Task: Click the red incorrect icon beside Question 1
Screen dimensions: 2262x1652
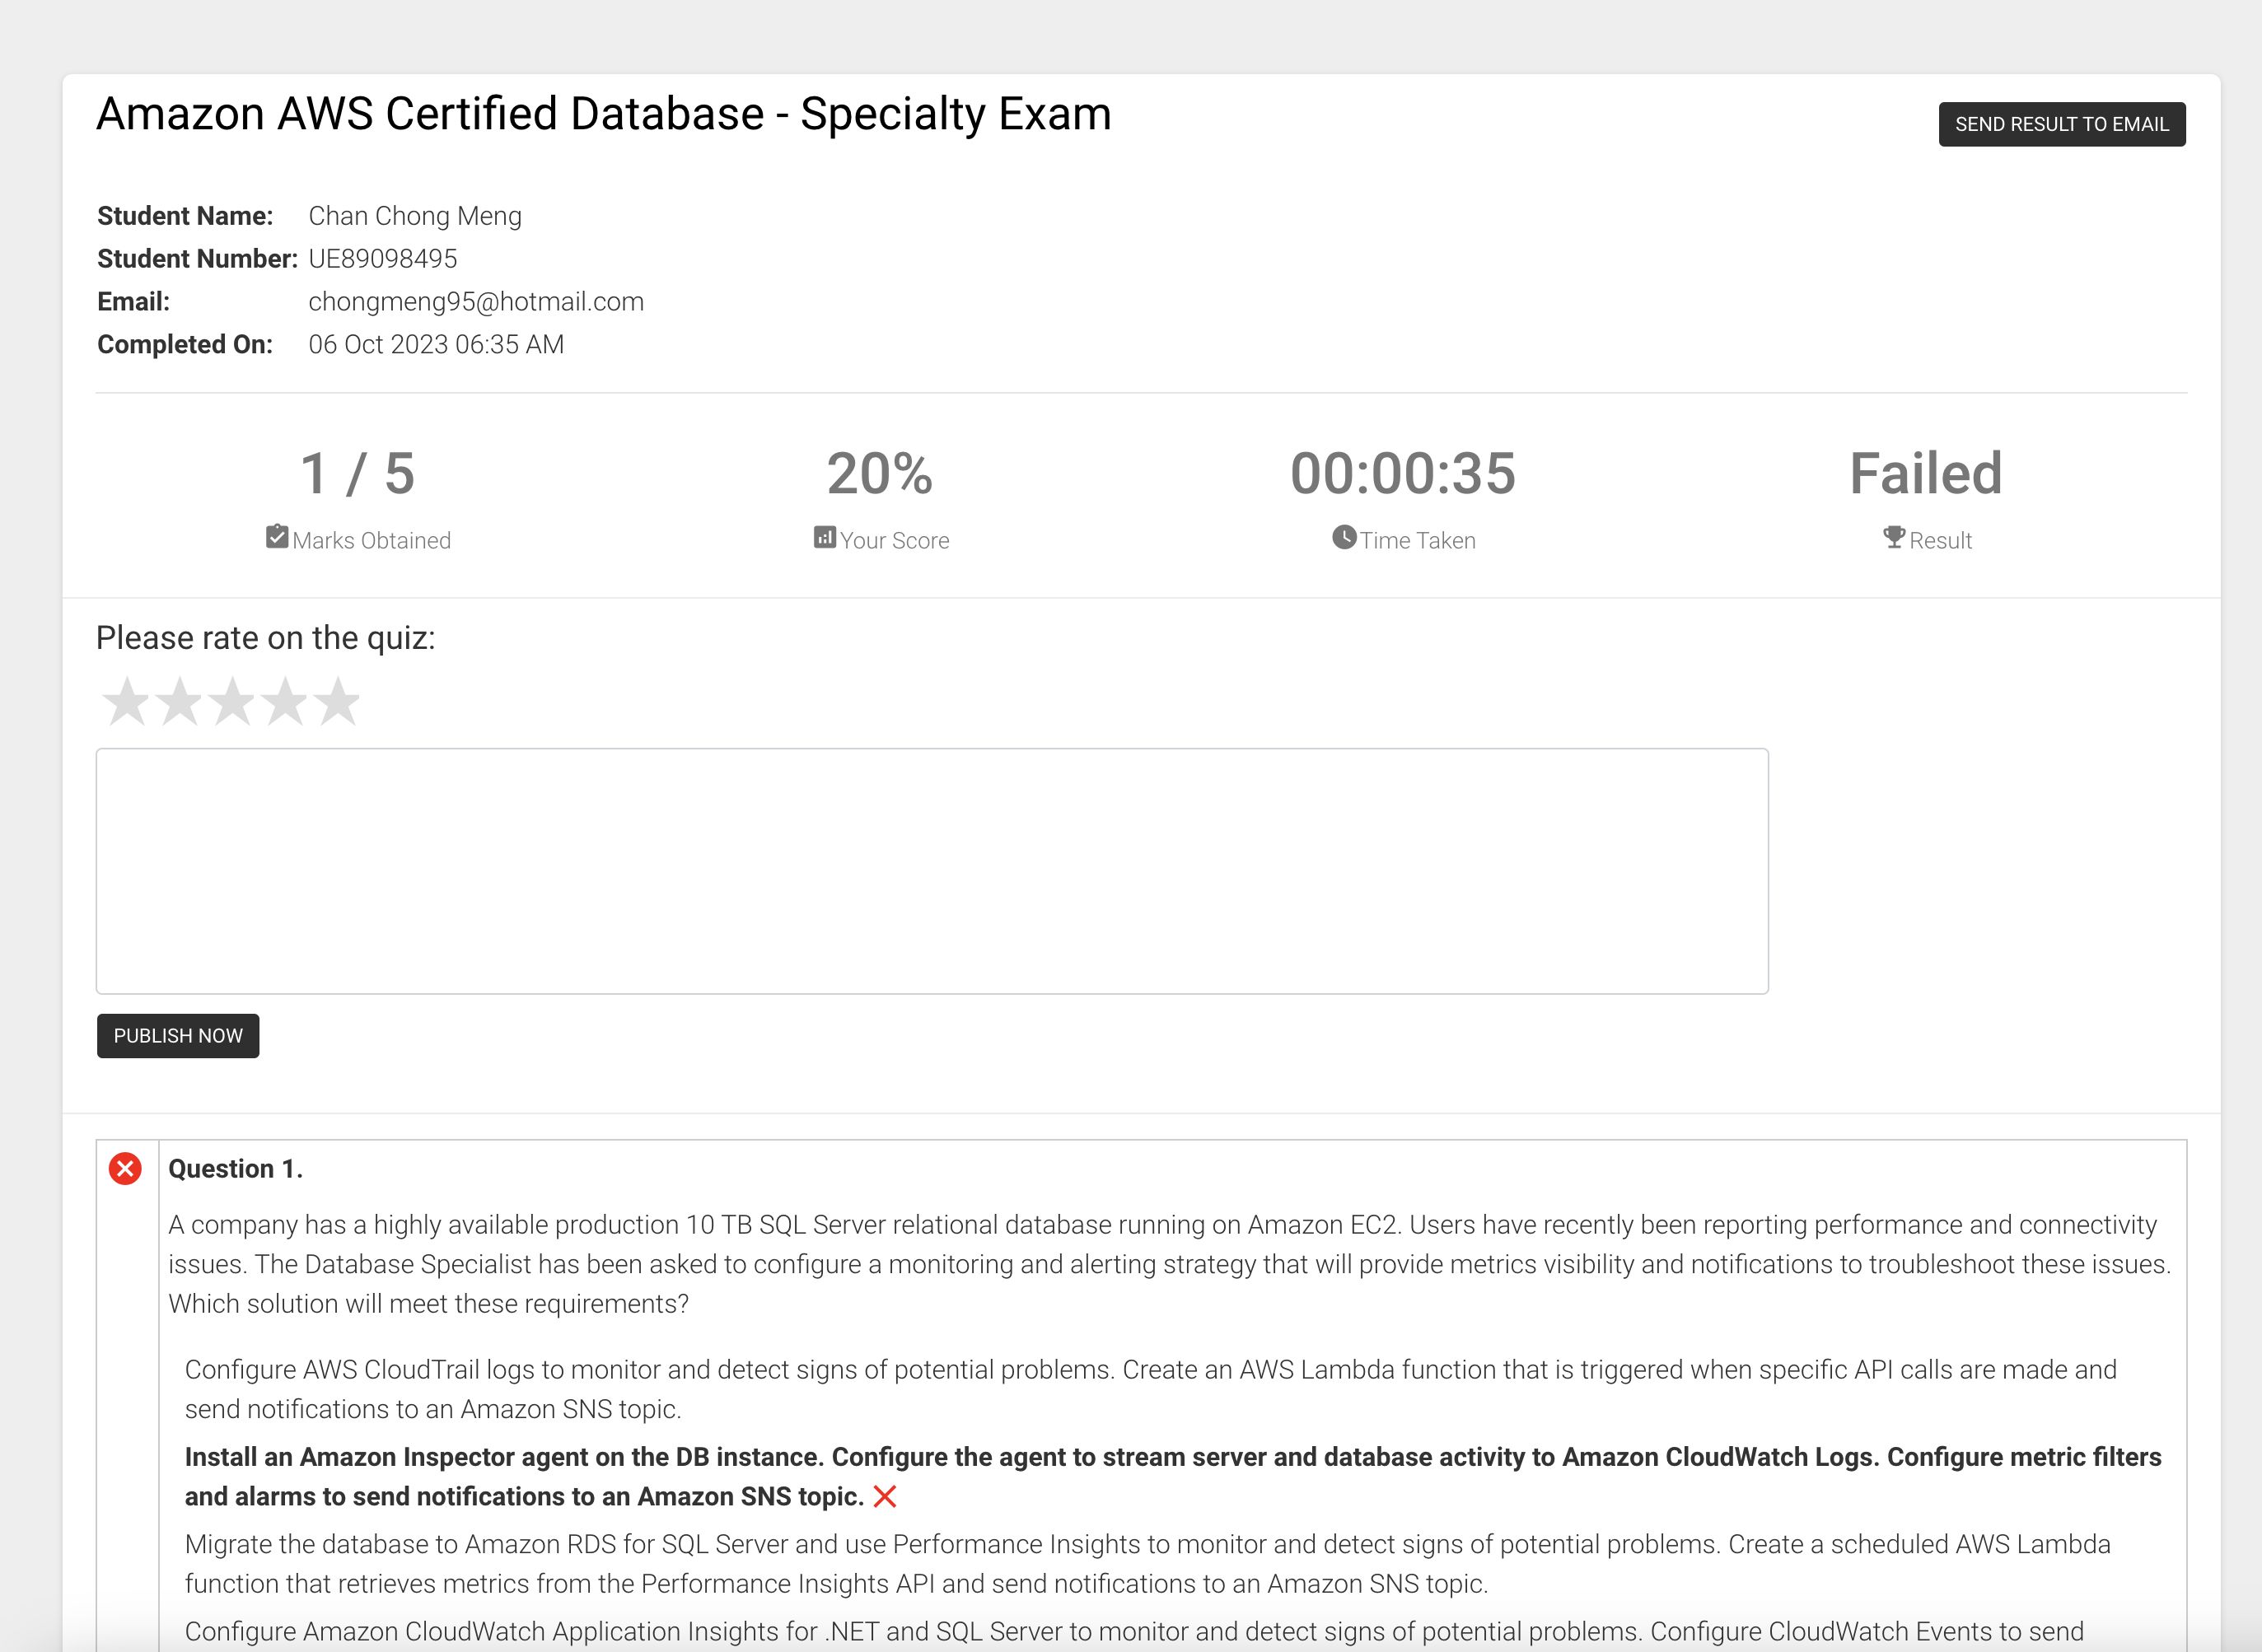Action: (x=125, y=1169)
